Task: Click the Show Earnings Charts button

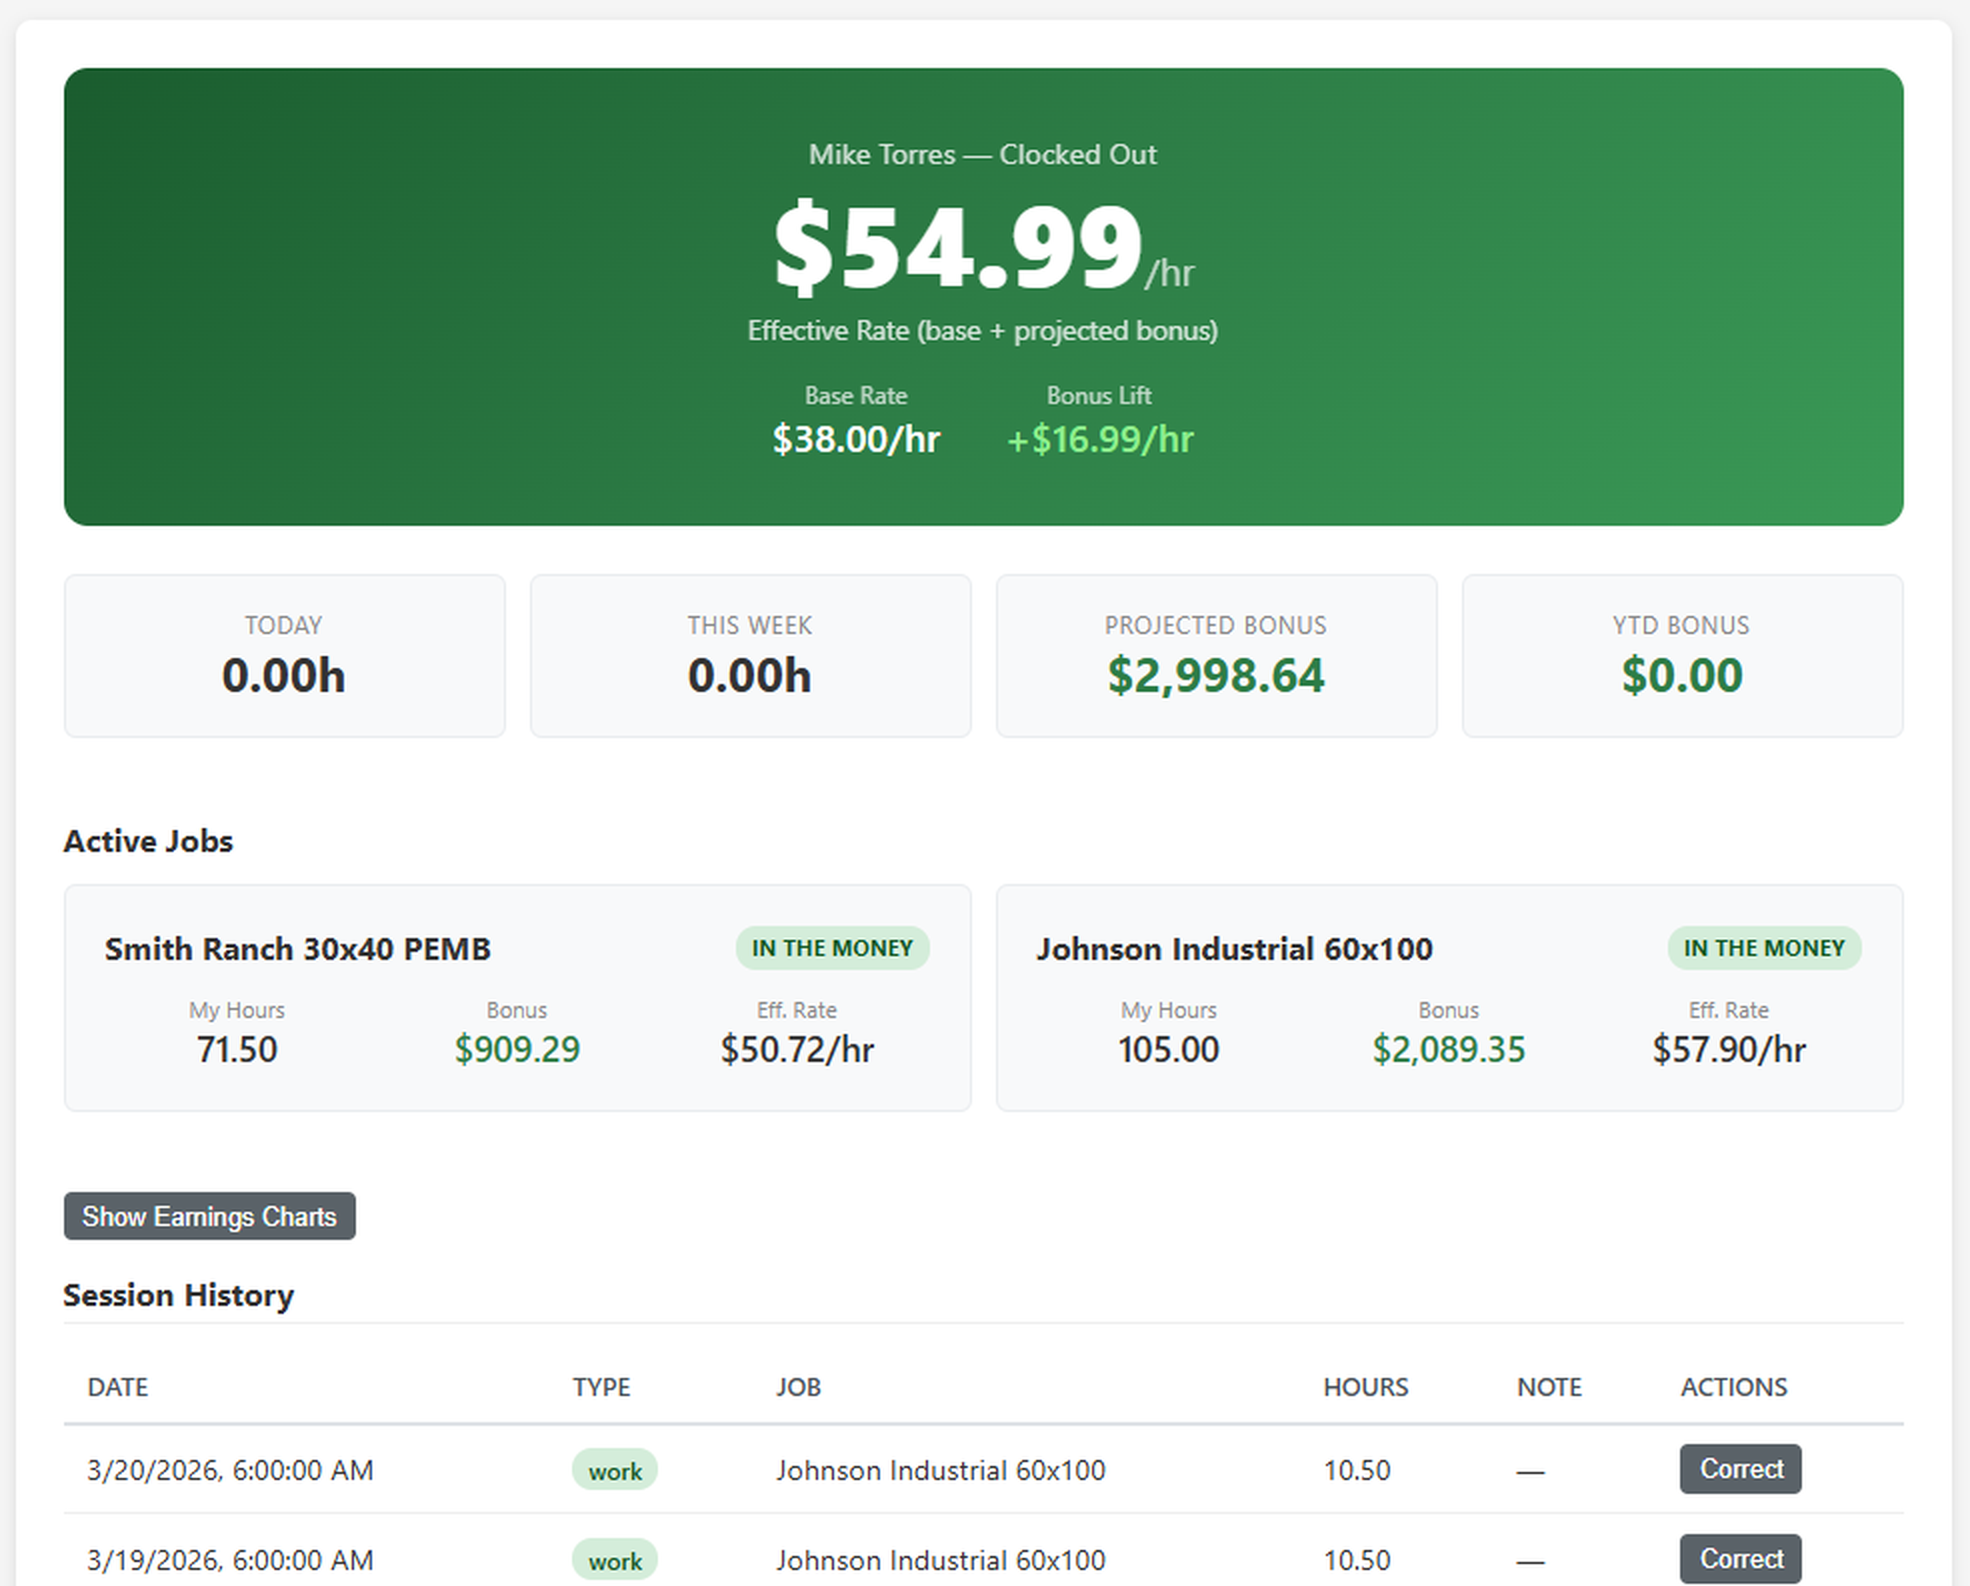Action: [209, 1216]
